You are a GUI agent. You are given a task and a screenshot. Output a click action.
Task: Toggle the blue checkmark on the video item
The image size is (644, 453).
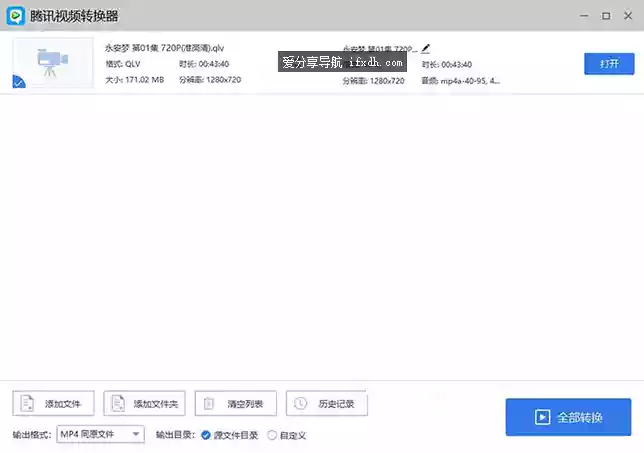click(18, 82)
